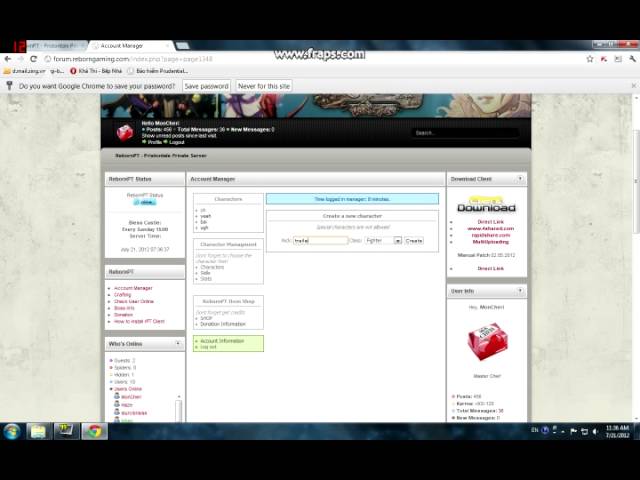Click the Save password button
The image size is (640, 480).
(207, 86)
